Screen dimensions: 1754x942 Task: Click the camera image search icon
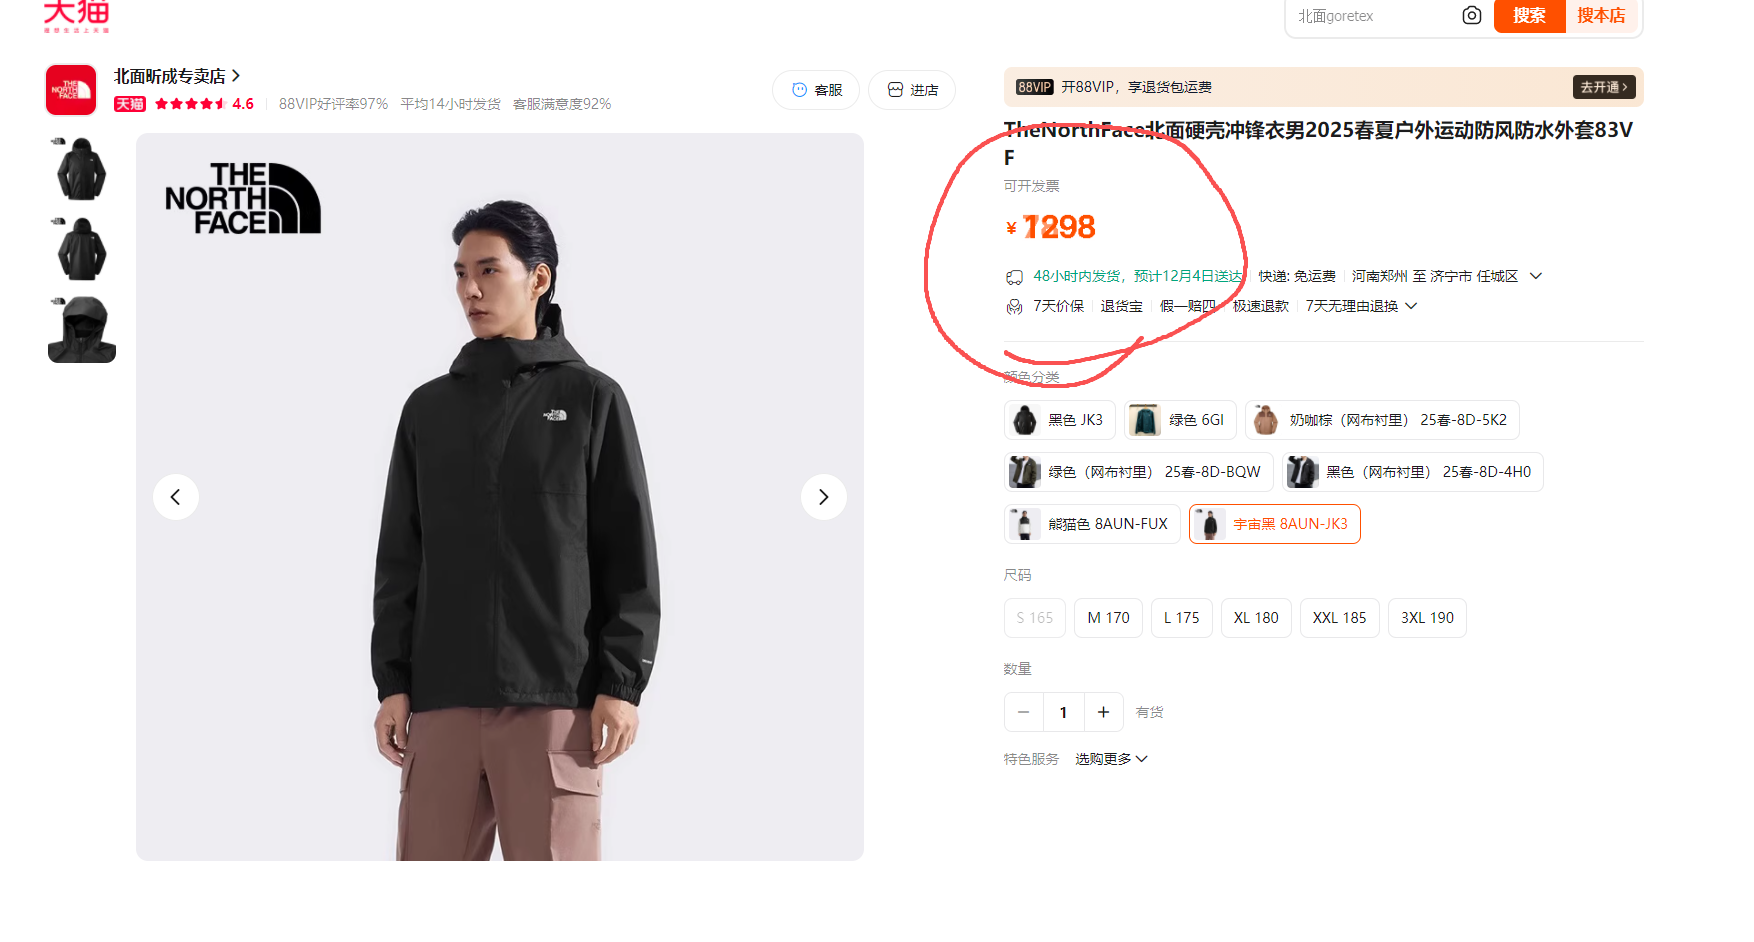click(x=1471, y=15)
